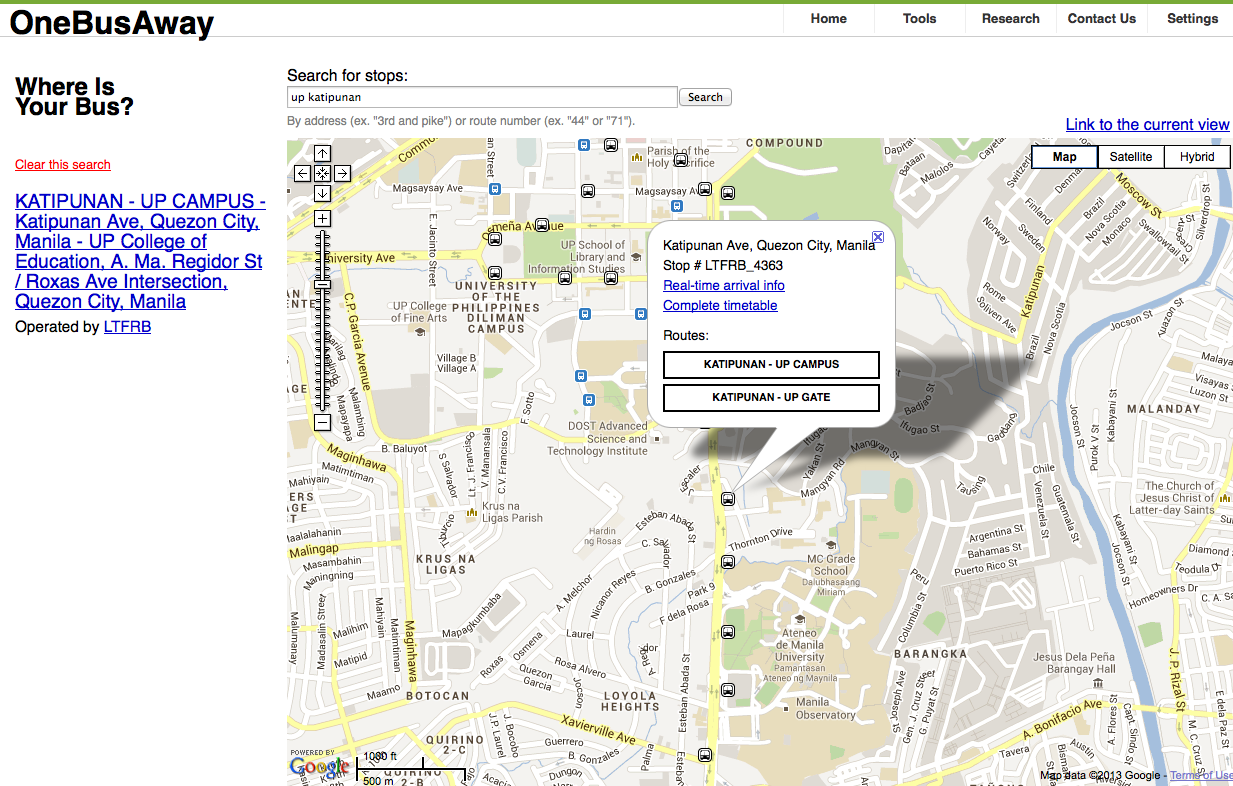This screenshot has width=1233, height=786.
Task: Zoom out with the minus button
Action: click(x=322, y=422)
